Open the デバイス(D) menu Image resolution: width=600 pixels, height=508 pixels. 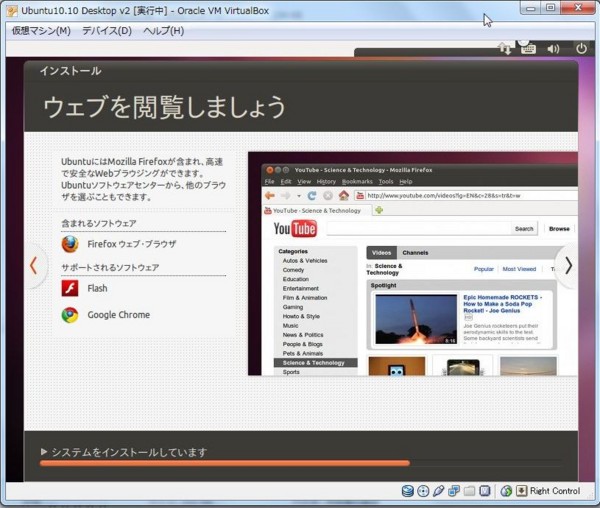pos(107,31)
